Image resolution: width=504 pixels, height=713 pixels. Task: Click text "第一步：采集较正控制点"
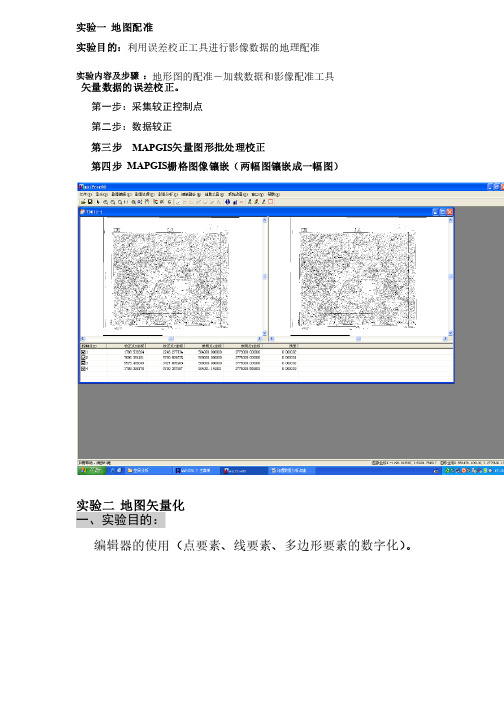(147, 106)
